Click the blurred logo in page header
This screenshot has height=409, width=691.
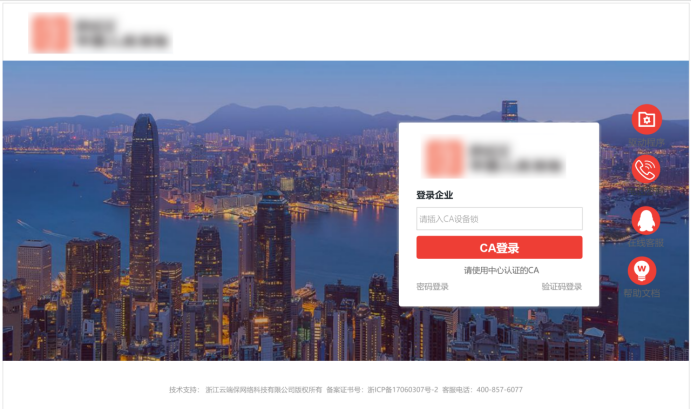(100, 33)
